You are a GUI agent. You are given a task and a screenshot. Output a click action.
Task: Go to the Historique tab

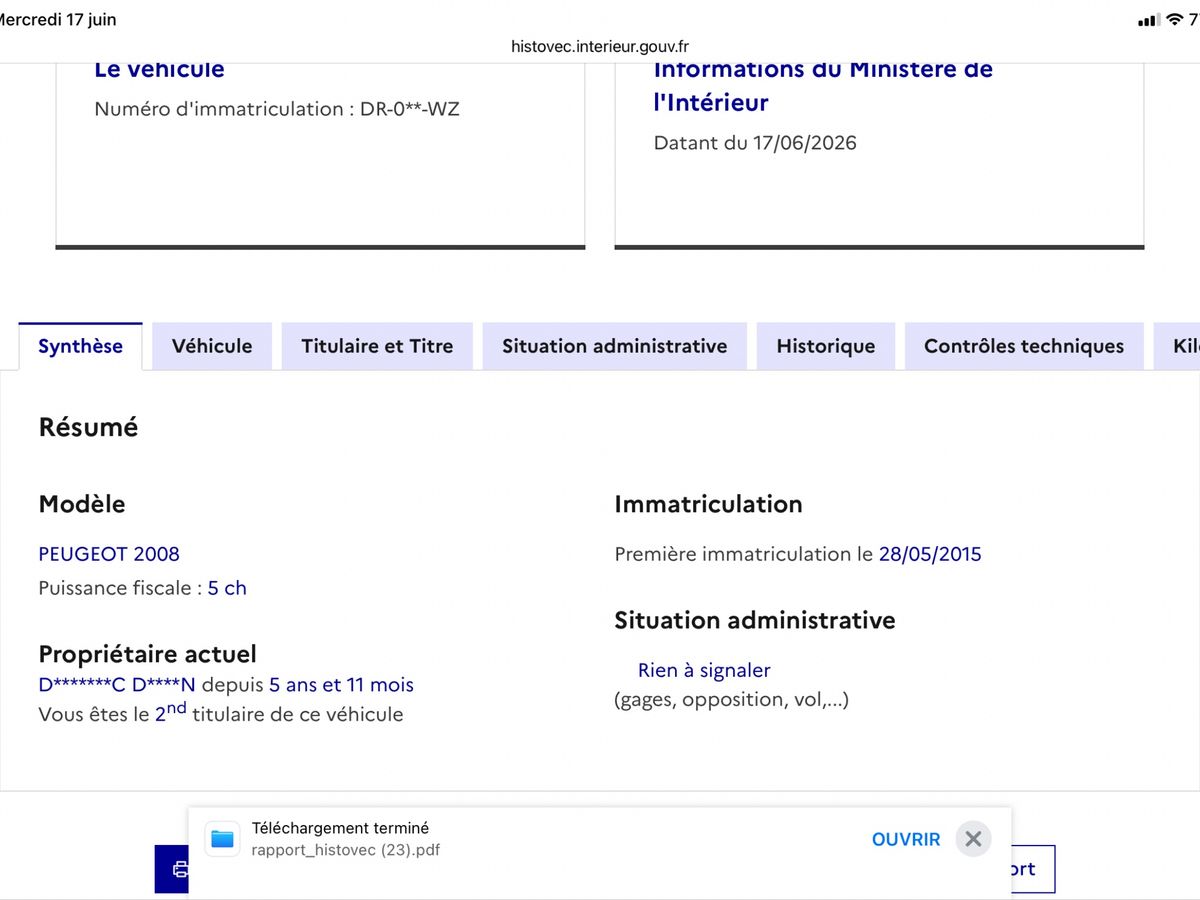tap(826, 346)
